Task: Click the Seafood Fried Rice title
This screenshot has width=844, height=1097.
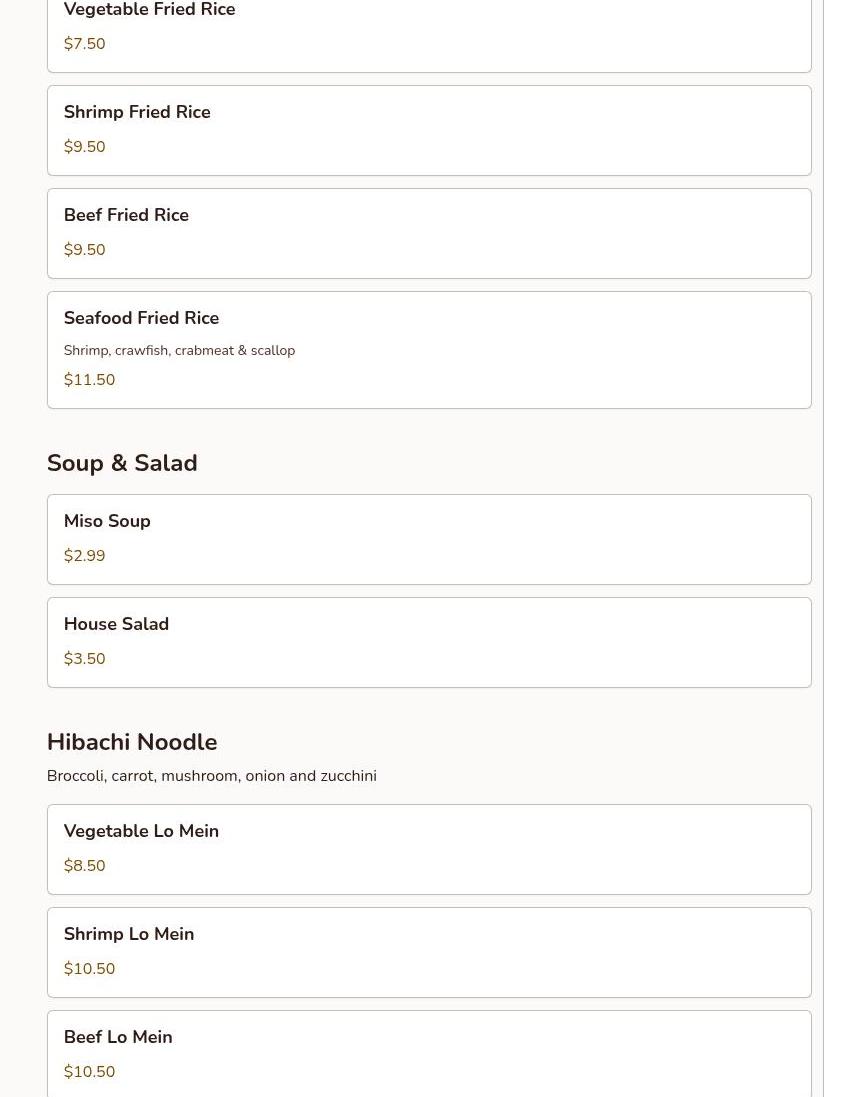Action: coord(141,318)
